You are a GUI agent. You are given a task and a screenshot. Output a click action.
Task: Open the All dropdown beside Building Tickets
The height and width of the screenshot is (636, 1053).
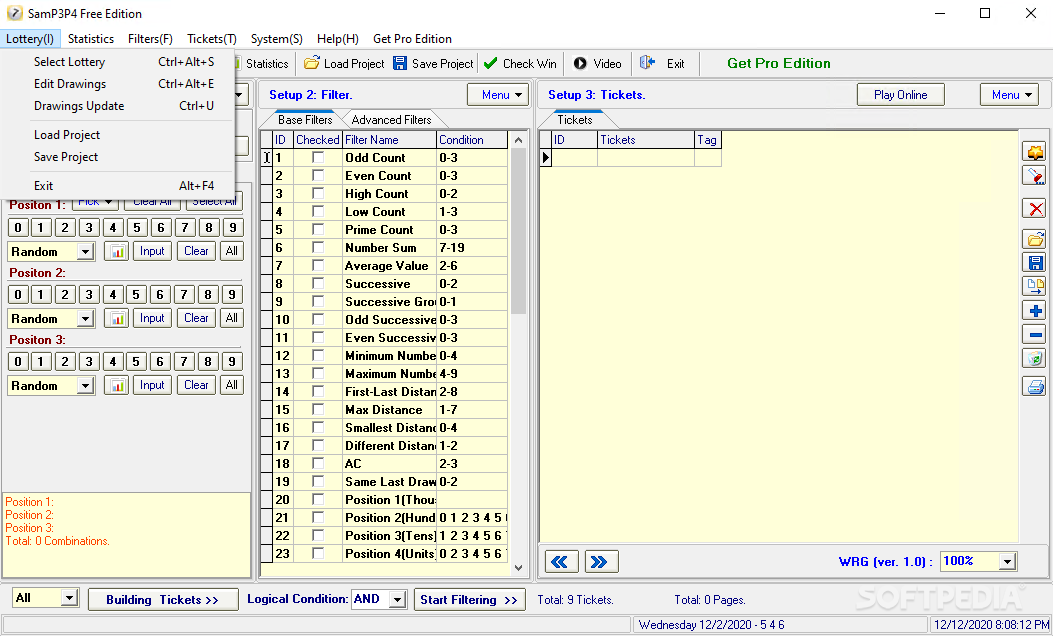coord(69,598)
